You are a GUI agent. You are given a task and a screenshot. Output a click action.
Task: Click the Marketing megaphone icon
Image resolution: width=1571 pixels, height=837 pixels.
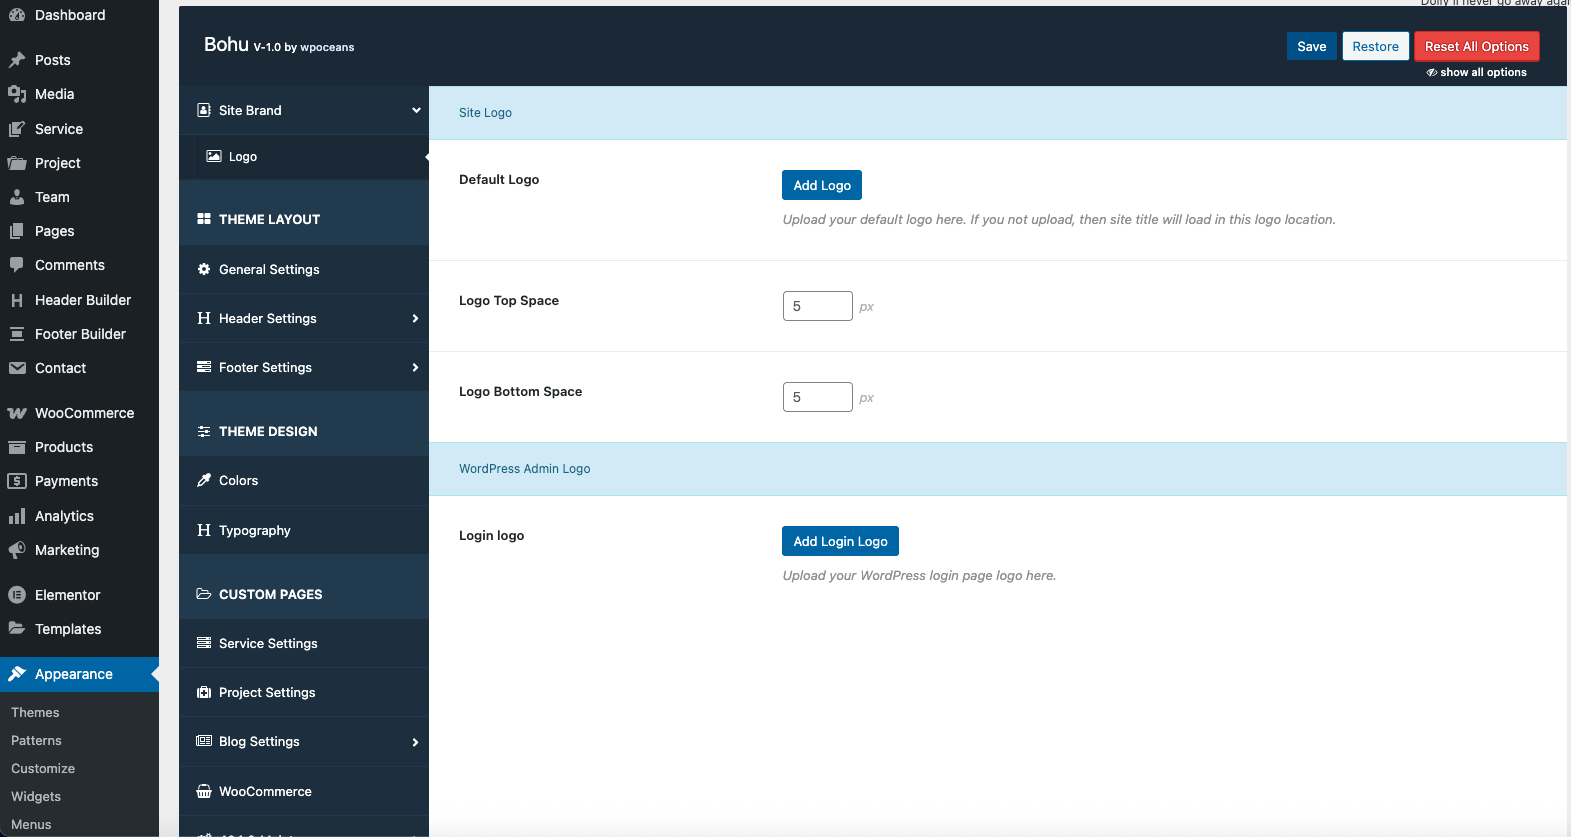click(17, 550)
